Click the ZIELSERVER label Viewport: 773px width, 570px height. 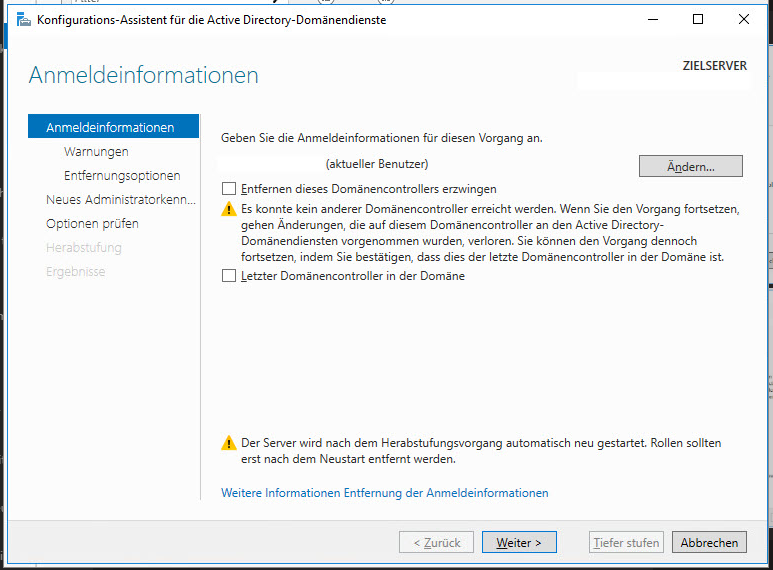pos(715,66)
